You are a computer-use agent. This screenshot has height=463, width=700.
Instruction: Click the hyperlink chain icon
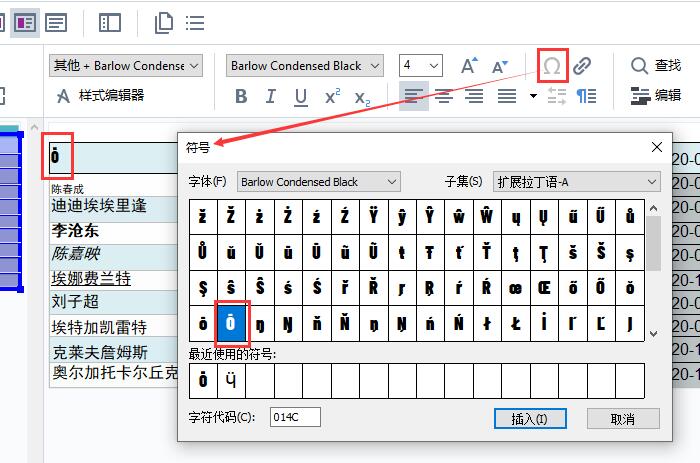[x=582, y=66]
